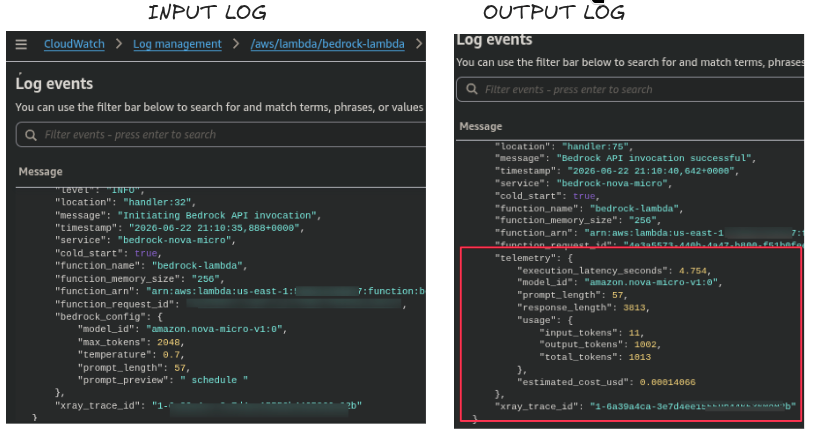Select "bedrock-lambda" function_name value in input log
Viewport: 816px width, 438px height.
coord(197,266)
